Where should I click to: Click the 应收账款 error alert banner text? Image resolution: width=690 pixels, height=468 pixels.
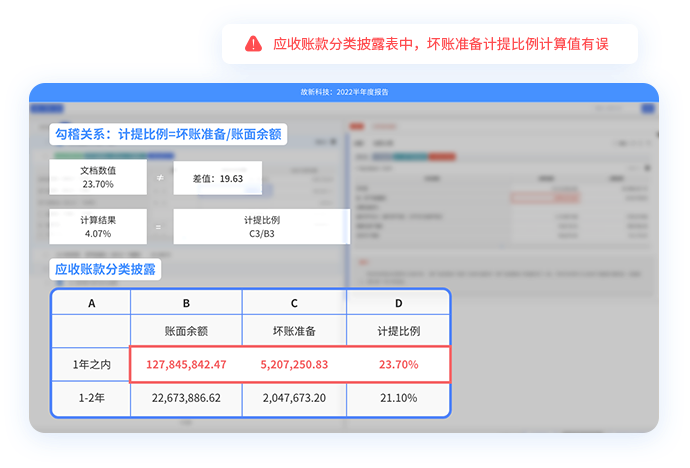tap(440, 44)
